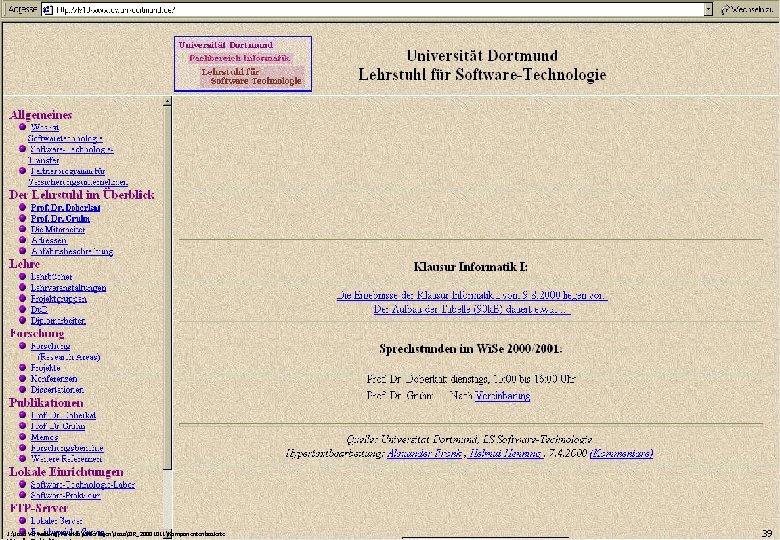
Task: Click the FTP-Server section heading
Action: point(38,508)
